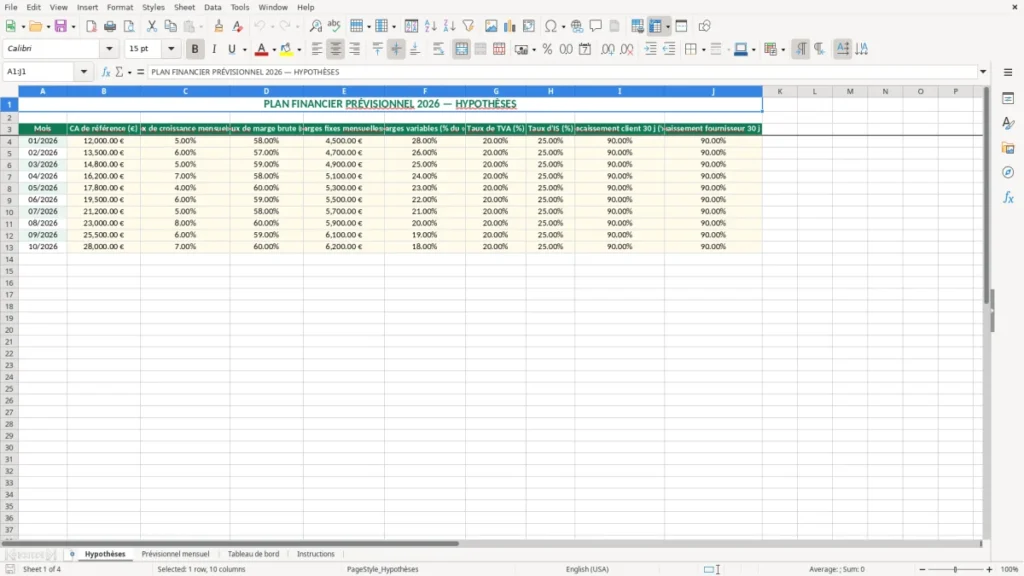Image resolution: width=1024 pixels, height=576 pixels.
Task: Insert a chart via chart icon
Action: click(x=509, y=26)
